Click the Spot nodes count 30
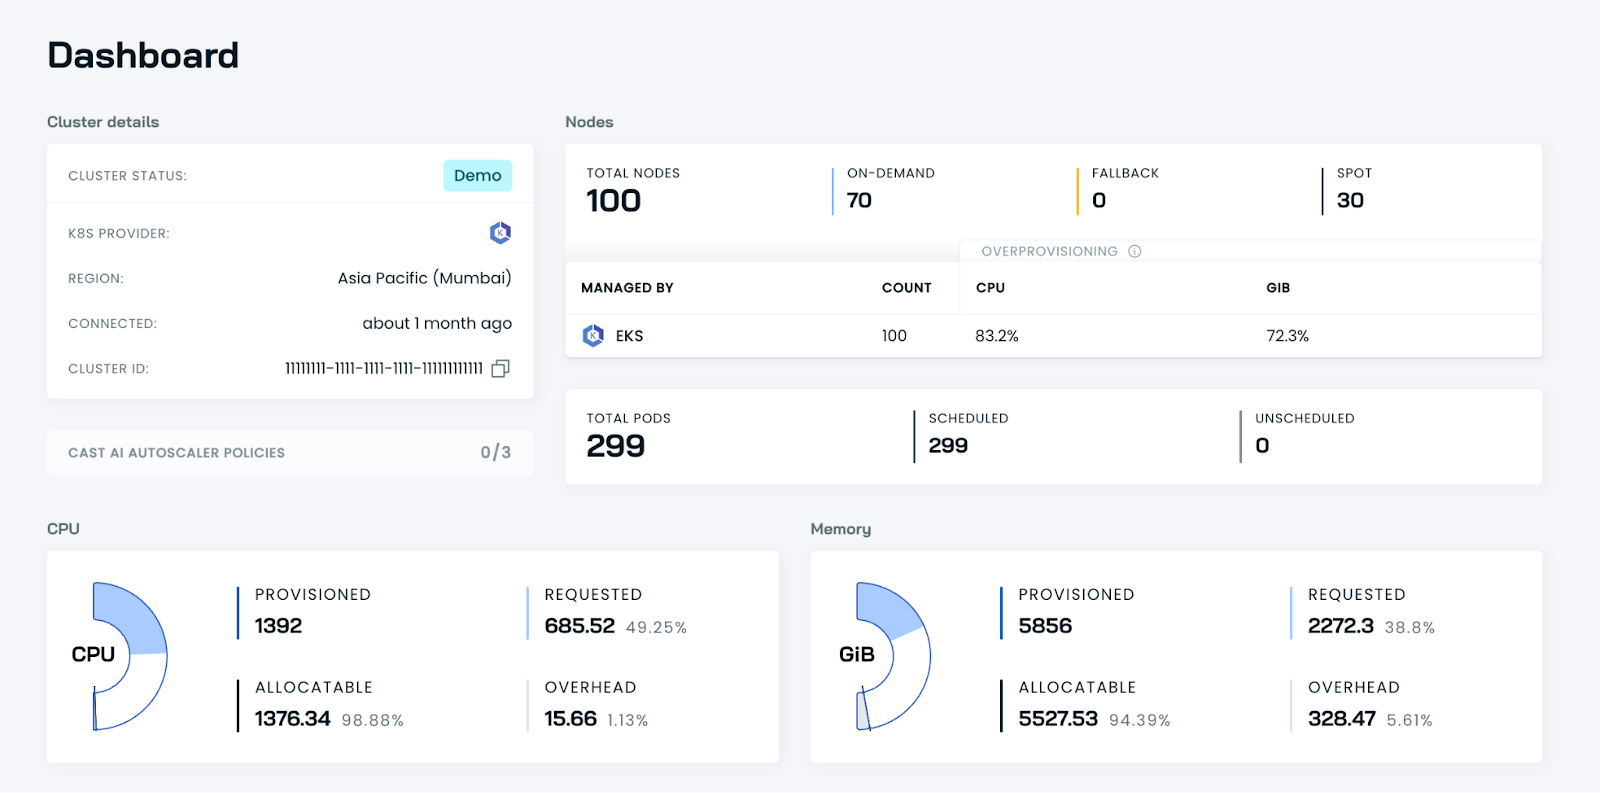Screen dimensions: 1600x793 pyautogui.click(x=1350, y=201)
